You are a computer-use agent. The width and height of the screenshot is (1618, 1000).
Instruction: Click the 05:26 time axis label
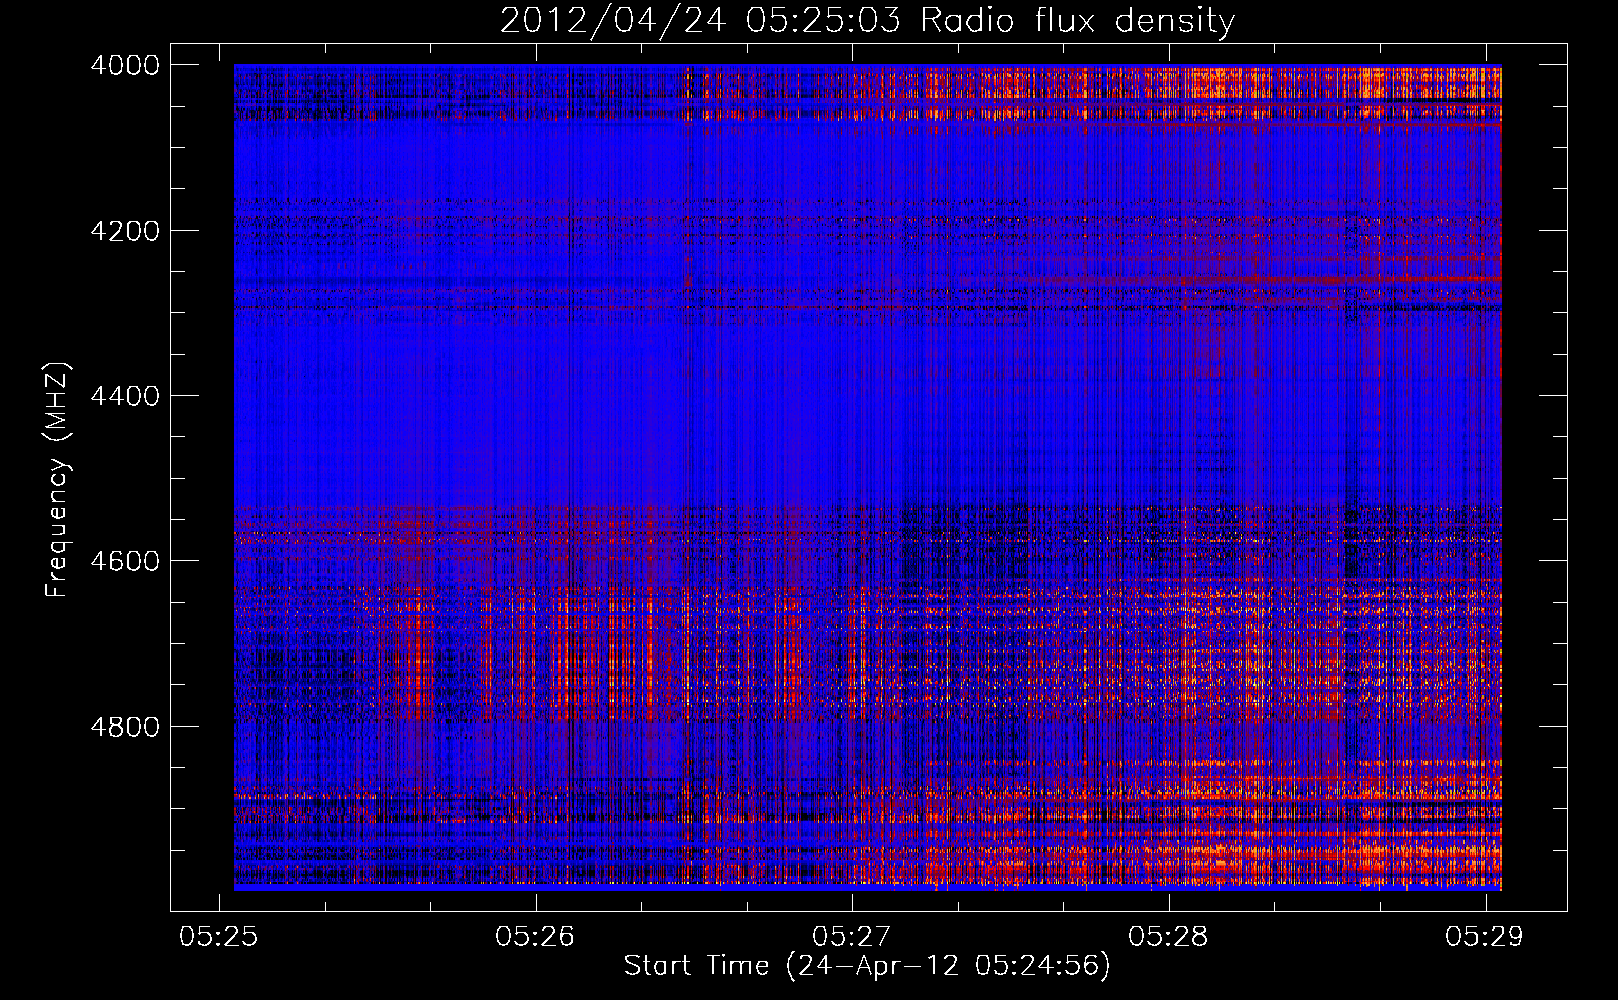click(535, 936)
